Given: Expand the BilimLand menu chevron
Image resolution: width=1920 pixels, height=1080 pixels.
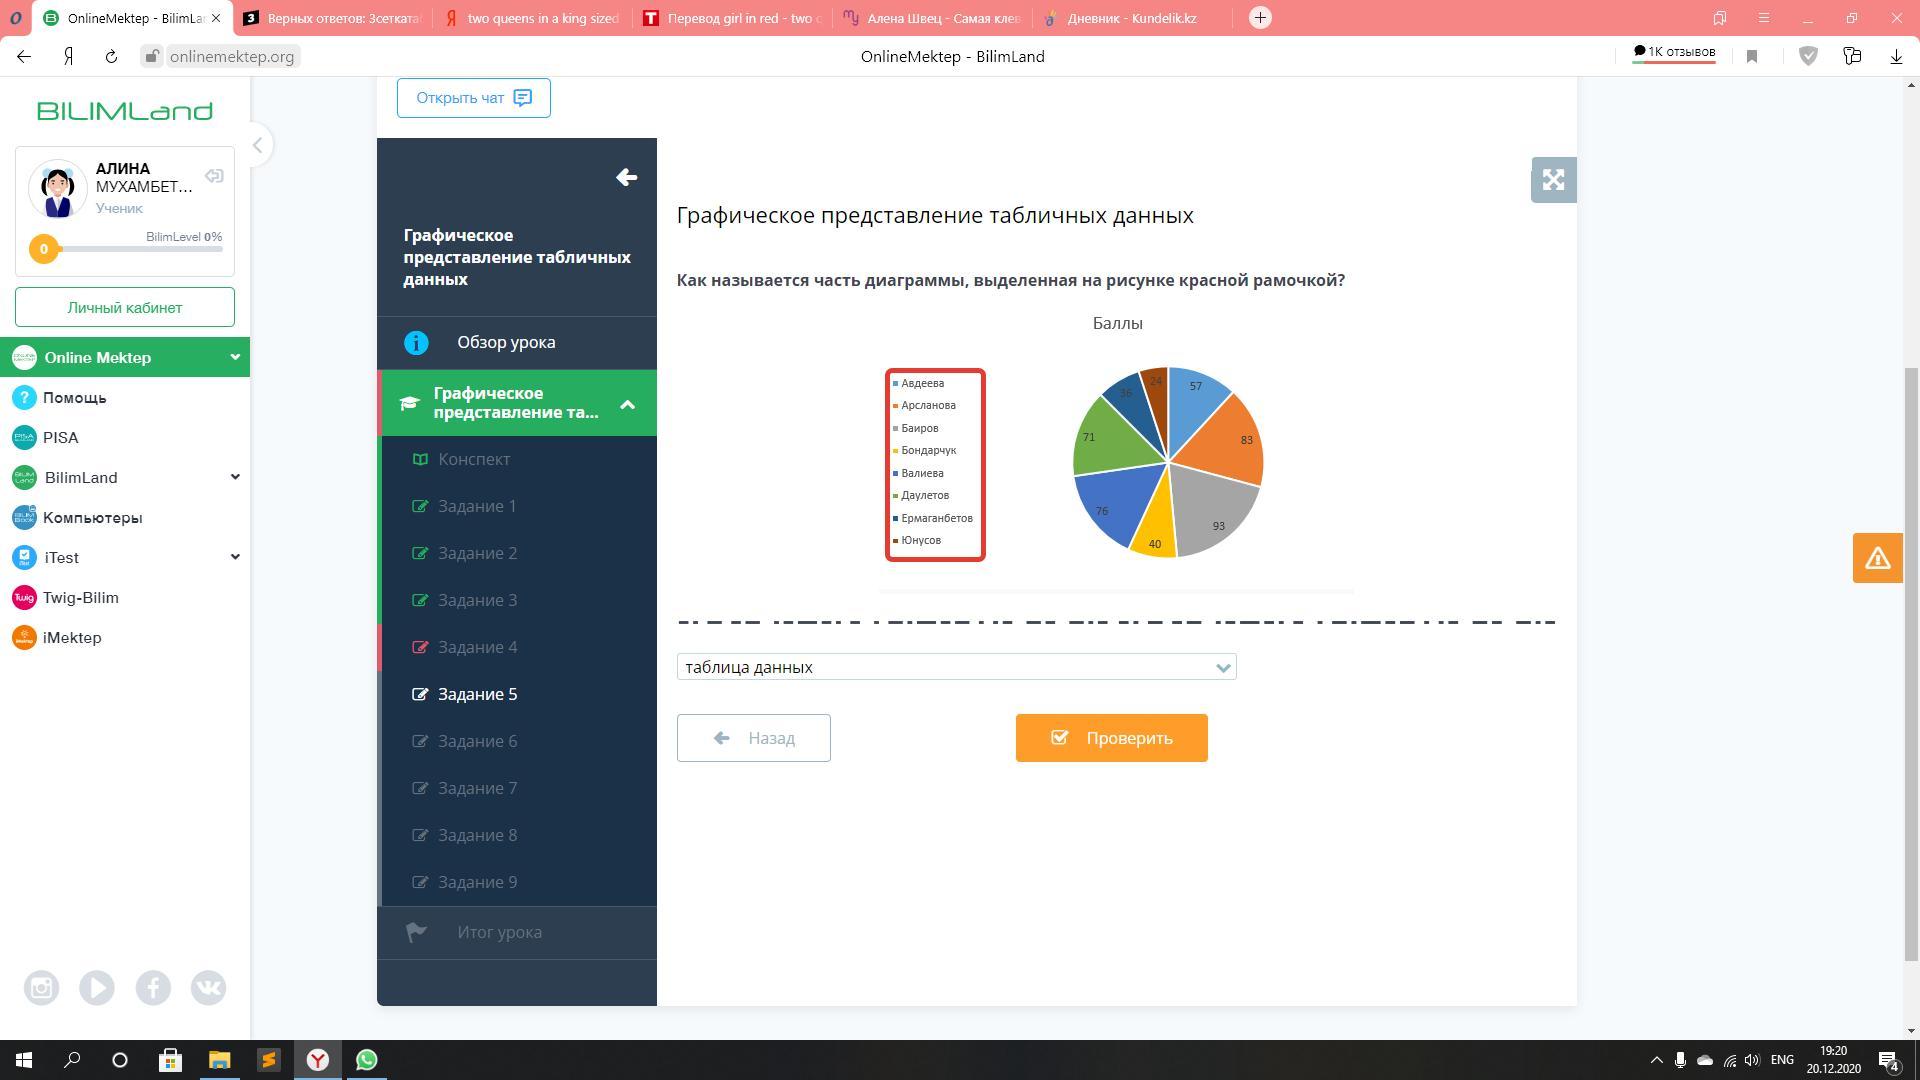Looking at the screenshot, I should pos(235,477).
